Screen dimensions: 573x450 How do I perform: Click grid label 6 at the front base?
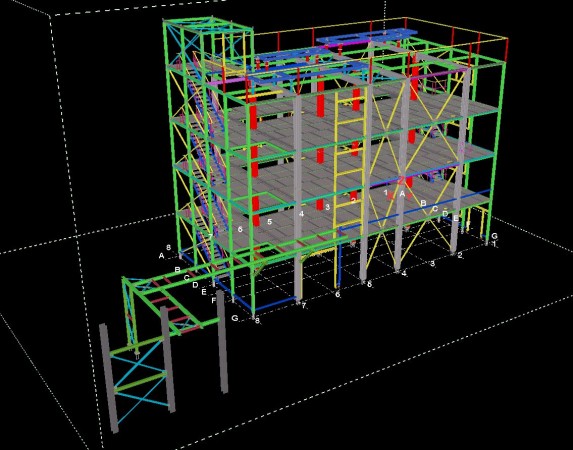pos(337,294)
